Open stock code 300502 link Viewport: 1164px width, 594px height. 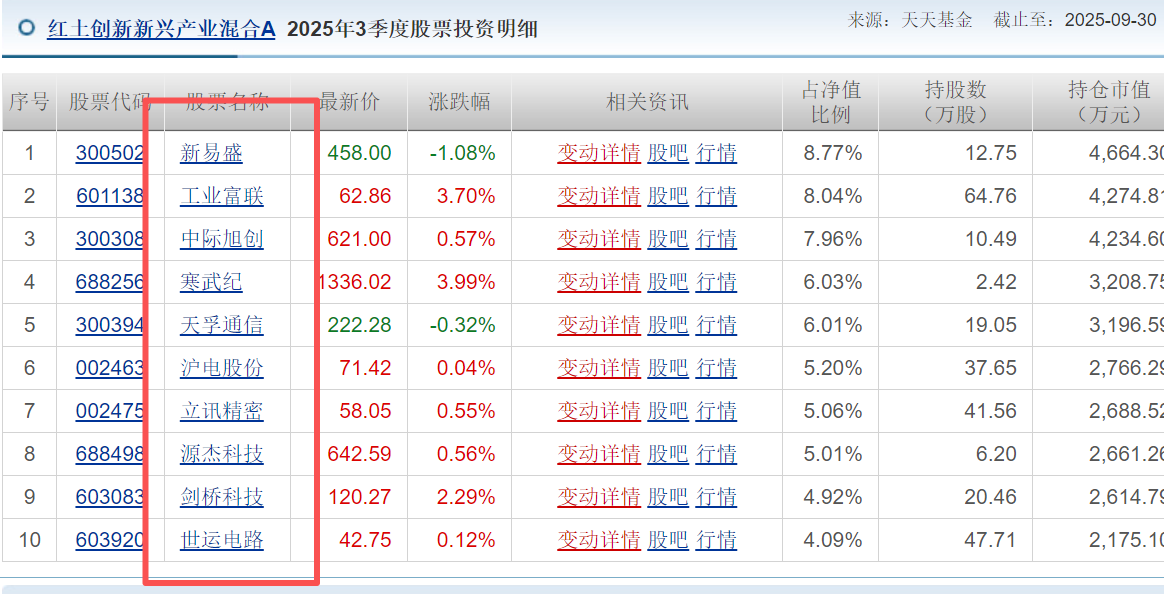(x=109, y=154)
